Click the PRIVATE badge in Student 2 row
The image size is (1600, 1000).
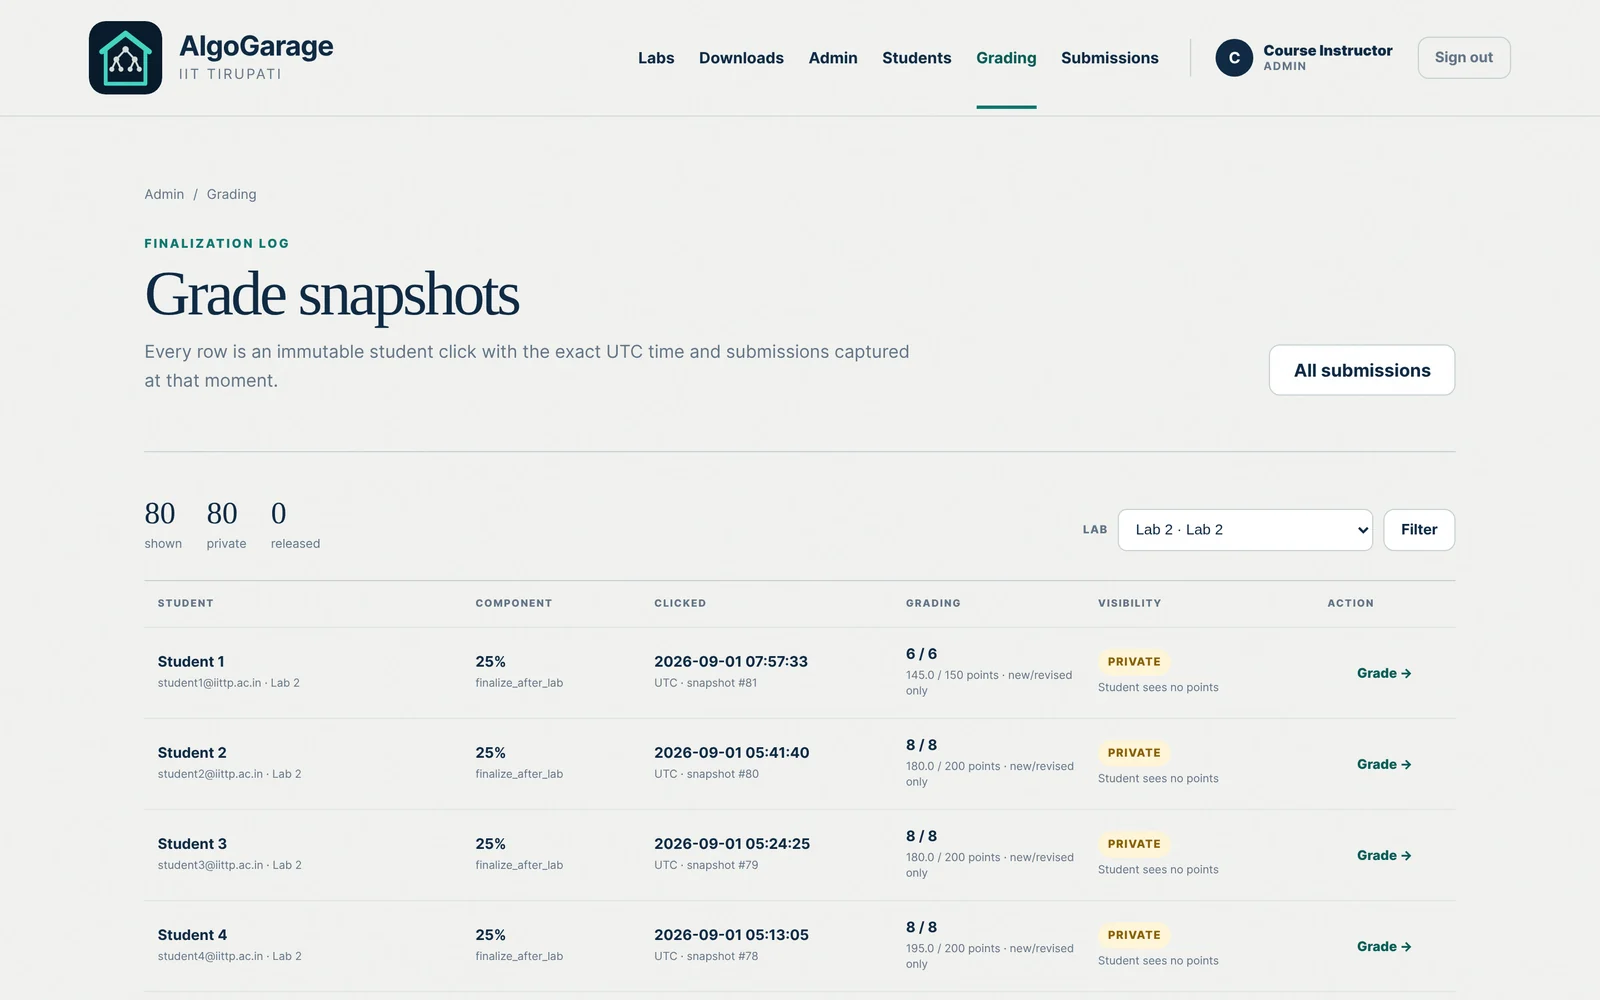1134,753
